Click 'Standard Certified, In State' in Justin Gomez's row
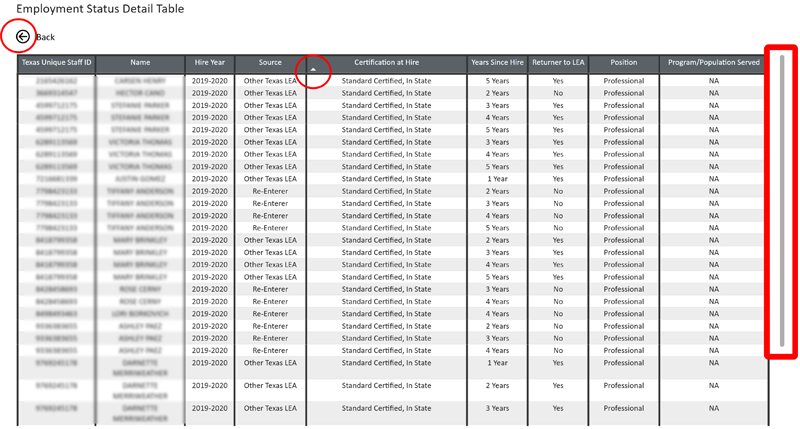The height and width of the screenshot is (429, 800). click(386, 179)
